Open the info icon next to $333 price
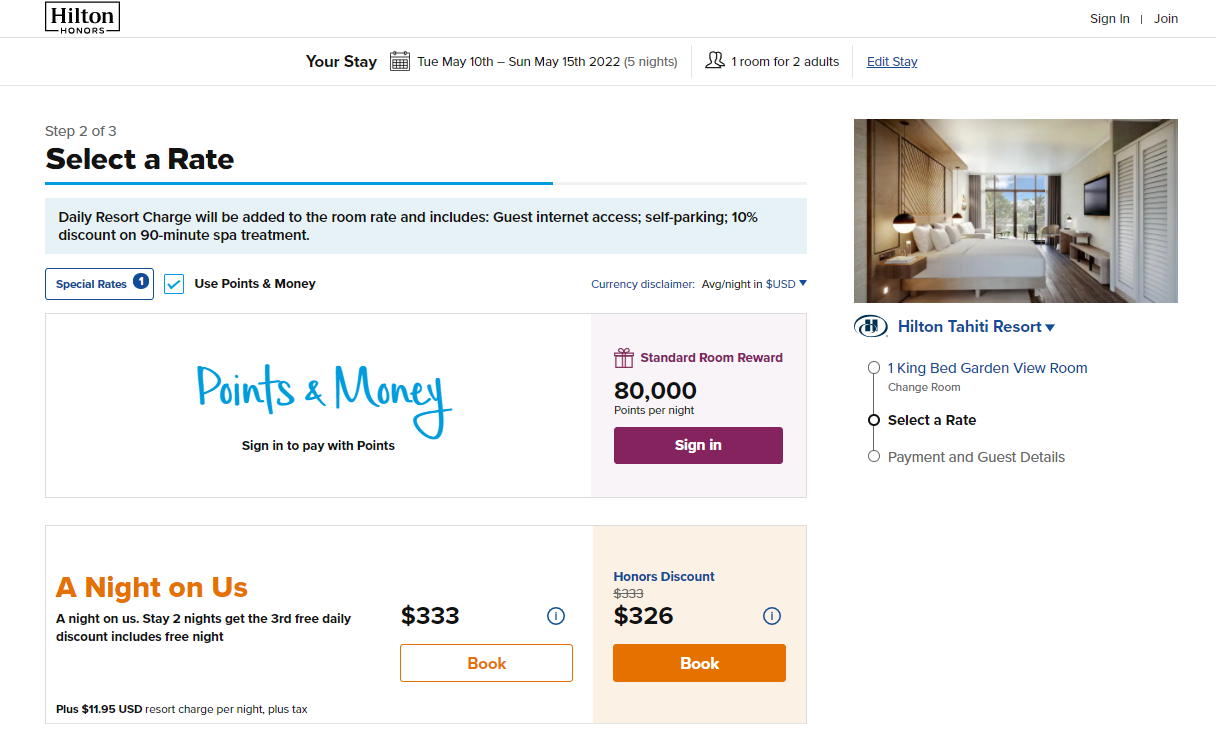Screen dimensions: 1216x738 click(x=556, y=616)
